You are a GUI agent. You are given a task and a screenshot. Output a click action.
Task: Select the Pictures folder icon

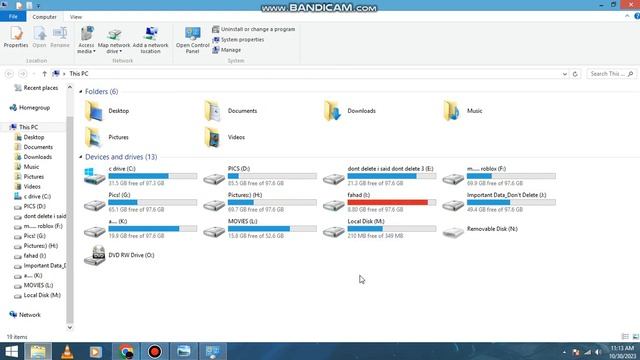click(94, 137)
